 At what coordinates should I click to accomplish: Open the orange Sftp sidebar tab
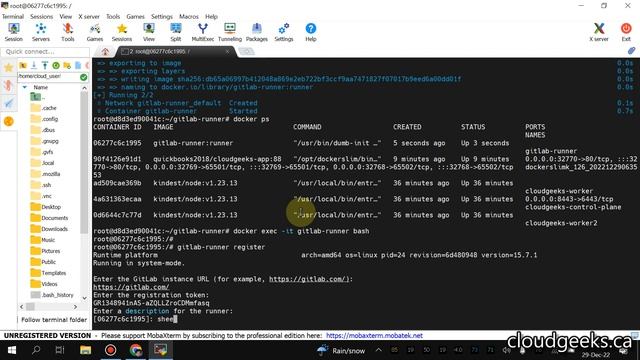(x=9, y=121)
